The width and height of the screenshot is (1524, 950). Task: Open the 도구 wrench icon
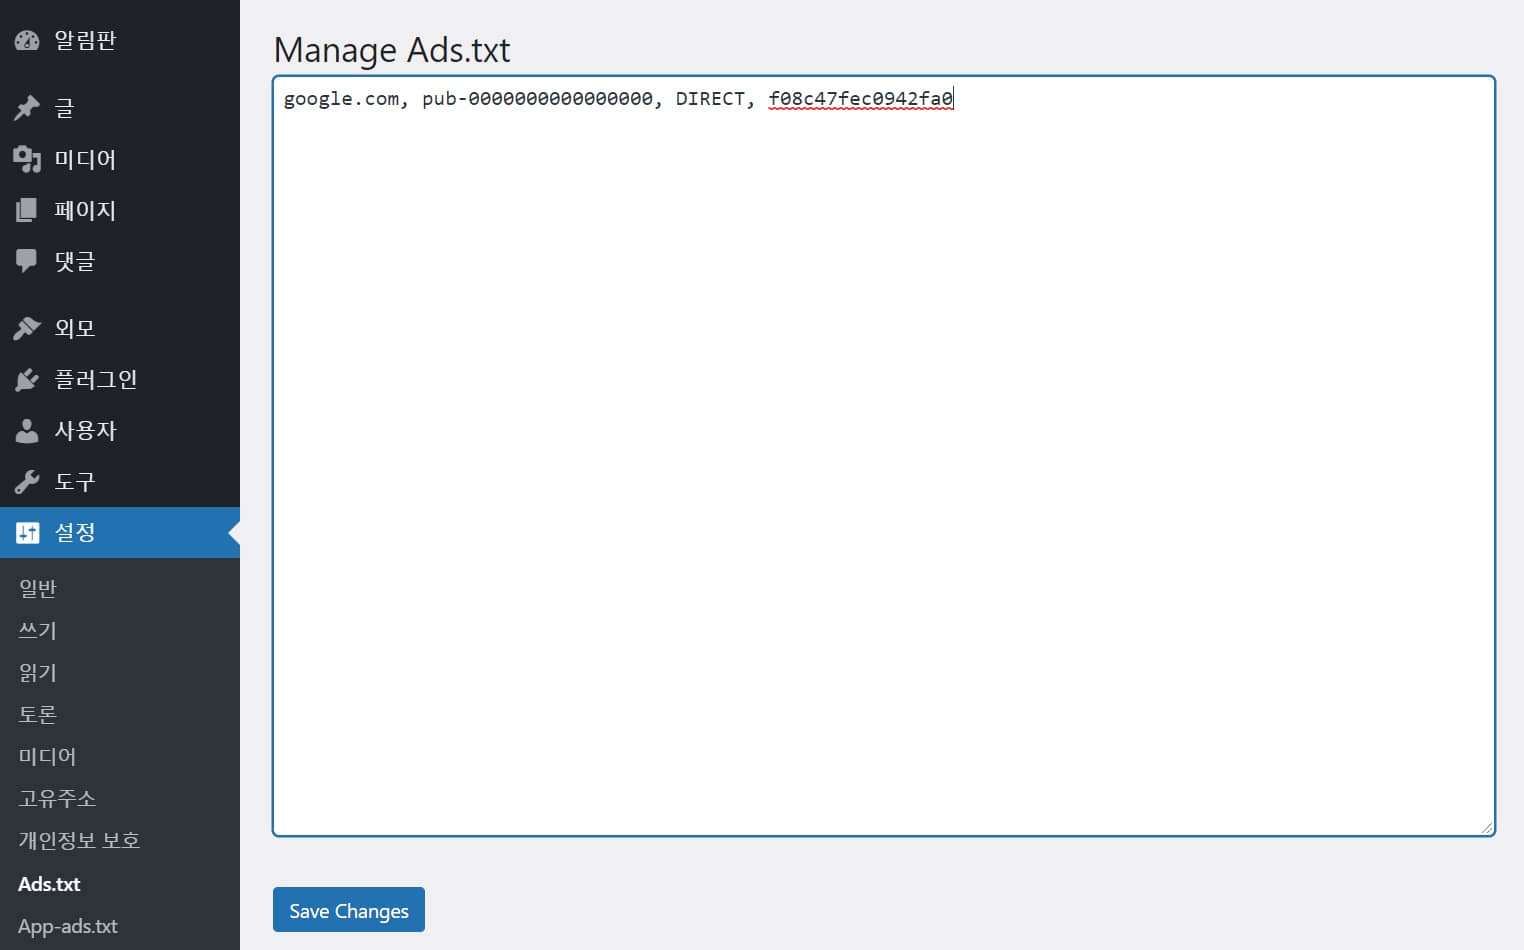[26, 480]
